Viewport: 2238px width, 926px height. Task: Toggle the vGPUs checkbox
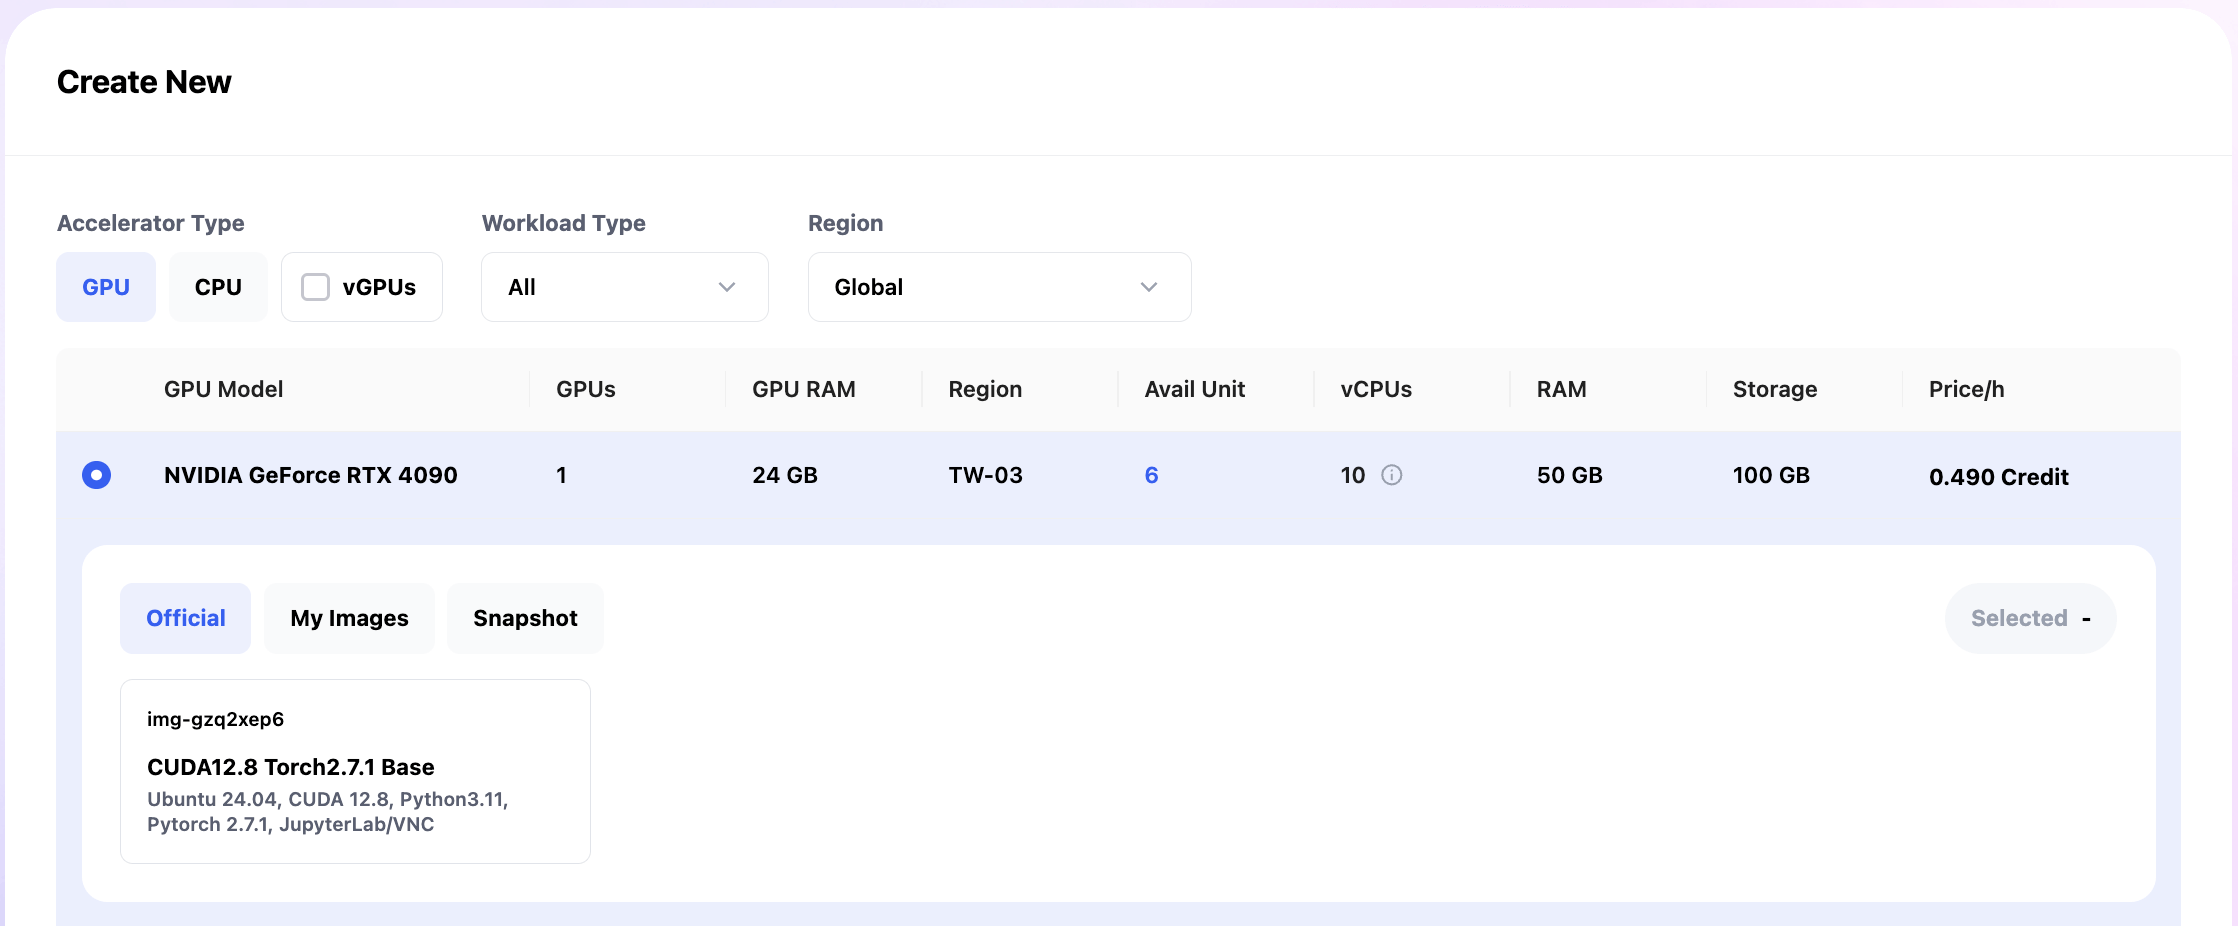(x=316, y=287)
